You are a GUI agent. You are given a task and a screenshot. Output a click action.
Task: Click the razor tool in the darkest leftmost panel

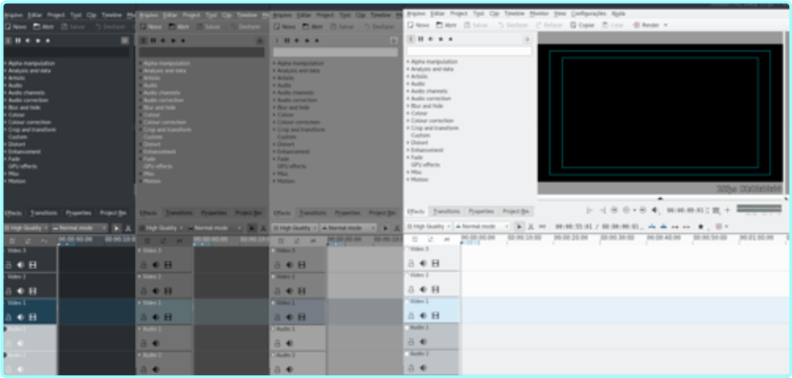tap(128, 228)
